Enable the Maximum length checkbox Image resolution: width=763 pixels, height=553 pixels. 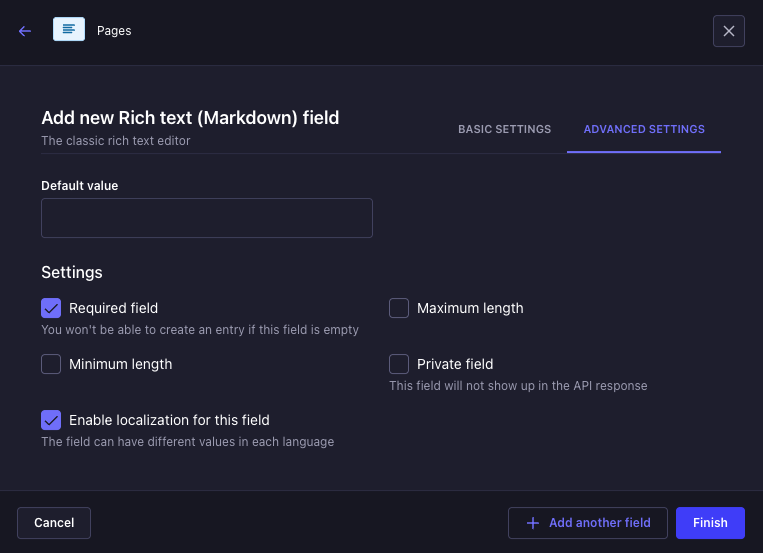pyautogui.click(x=399, y=308)
